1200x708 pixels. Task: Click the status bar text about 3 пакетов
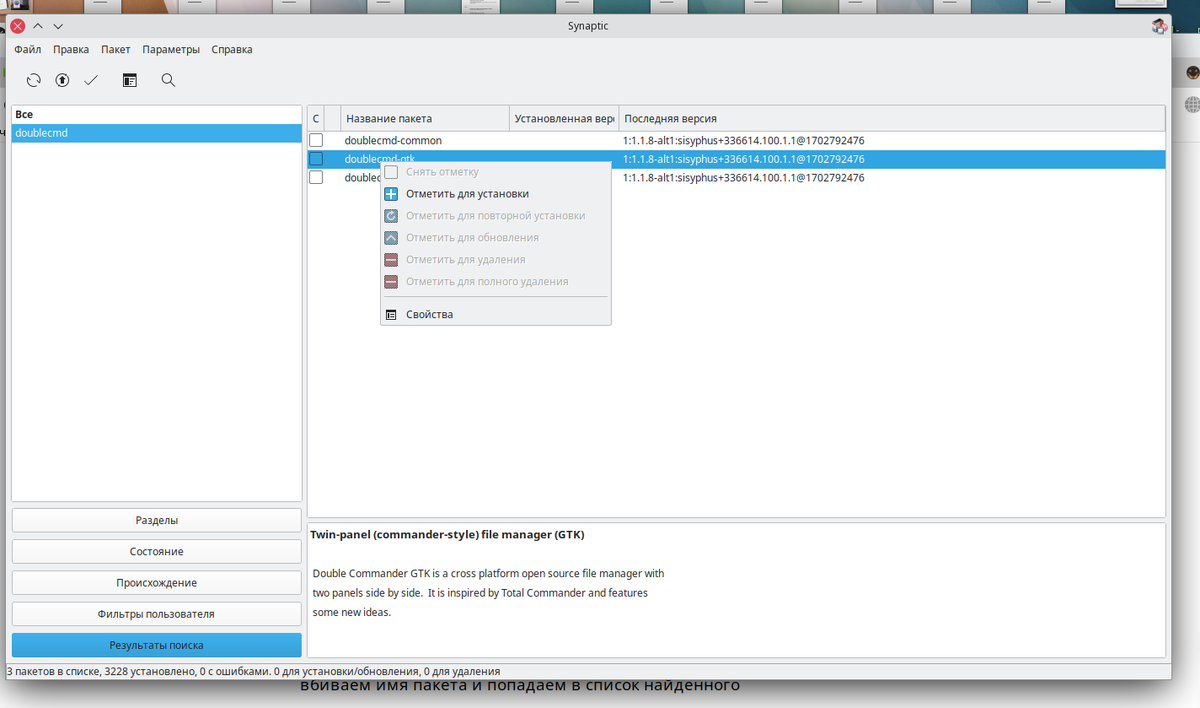(253, 671)
